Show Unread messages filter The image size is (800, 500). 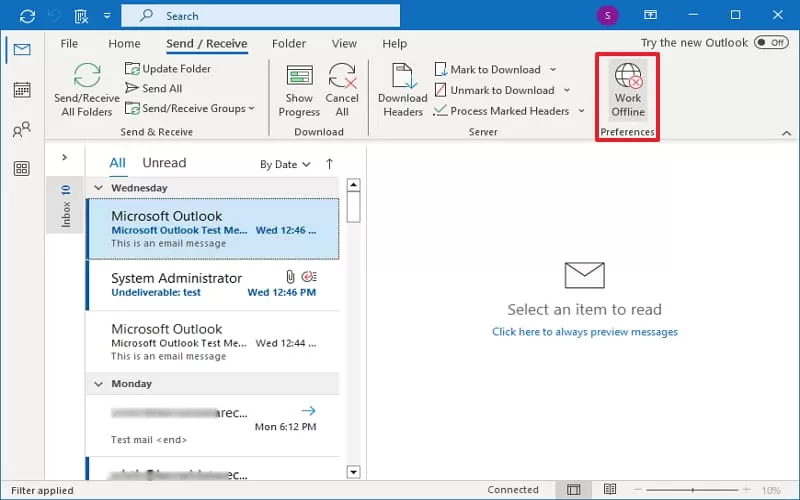tap(164, 163)
